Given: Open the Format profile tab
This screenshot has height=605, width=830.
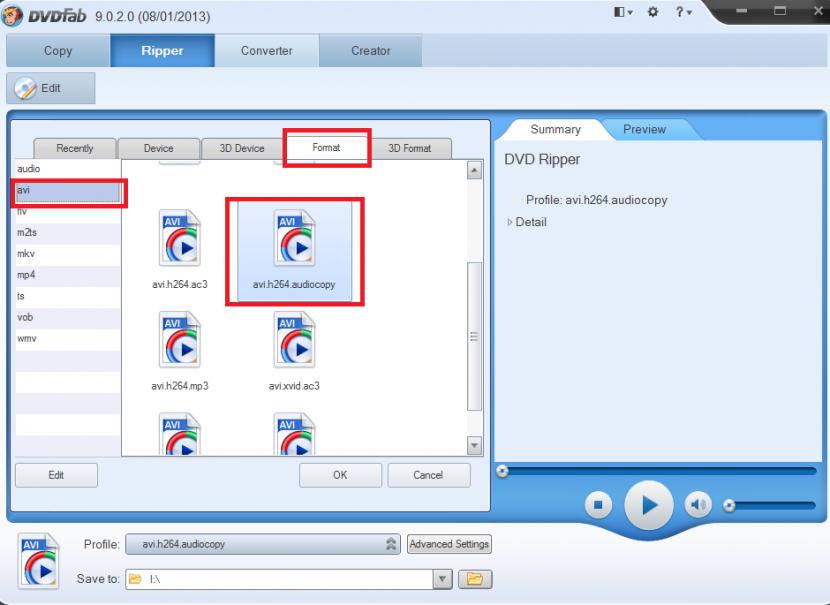Looking at the screenshot, I should [x=326, y=148].
